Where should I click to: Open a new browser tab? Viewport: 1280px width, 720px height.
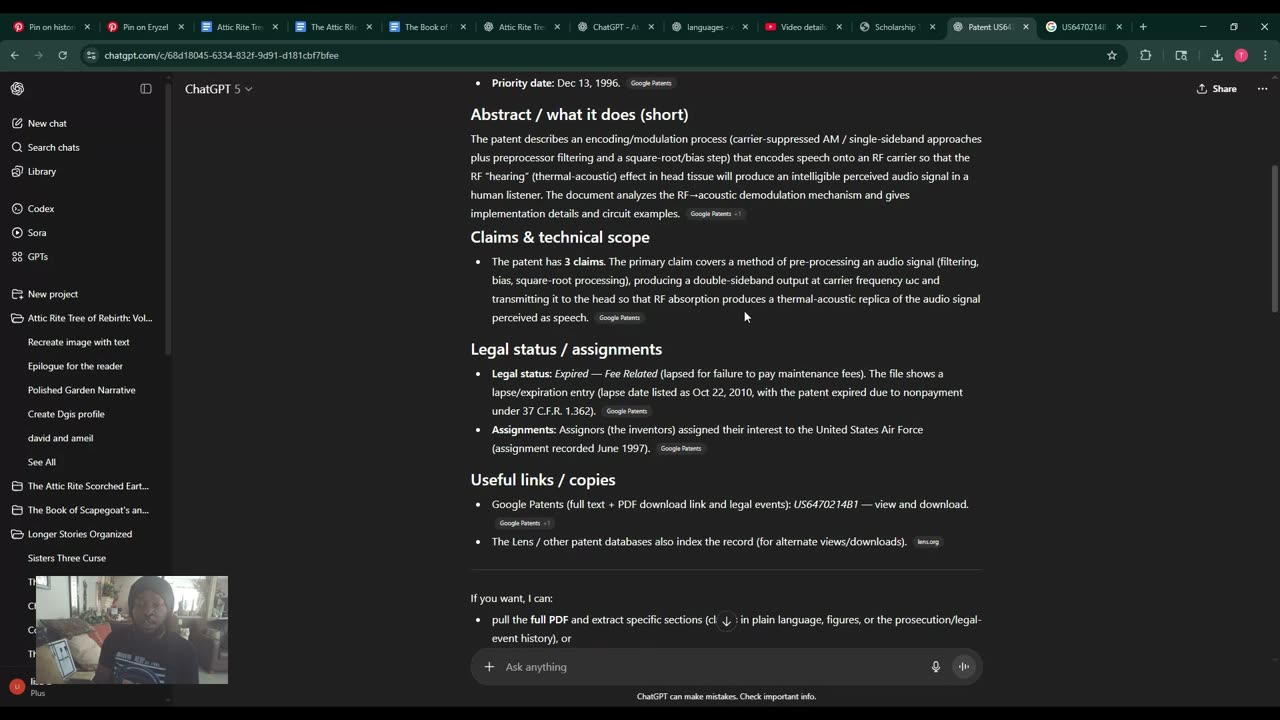[1143, 27]
